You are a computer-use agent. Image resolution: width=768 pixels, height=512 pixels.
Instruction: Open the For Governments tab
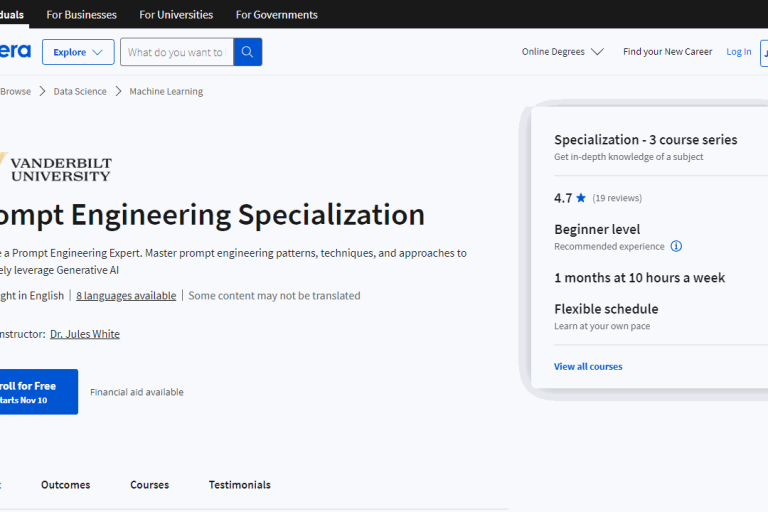277,15
